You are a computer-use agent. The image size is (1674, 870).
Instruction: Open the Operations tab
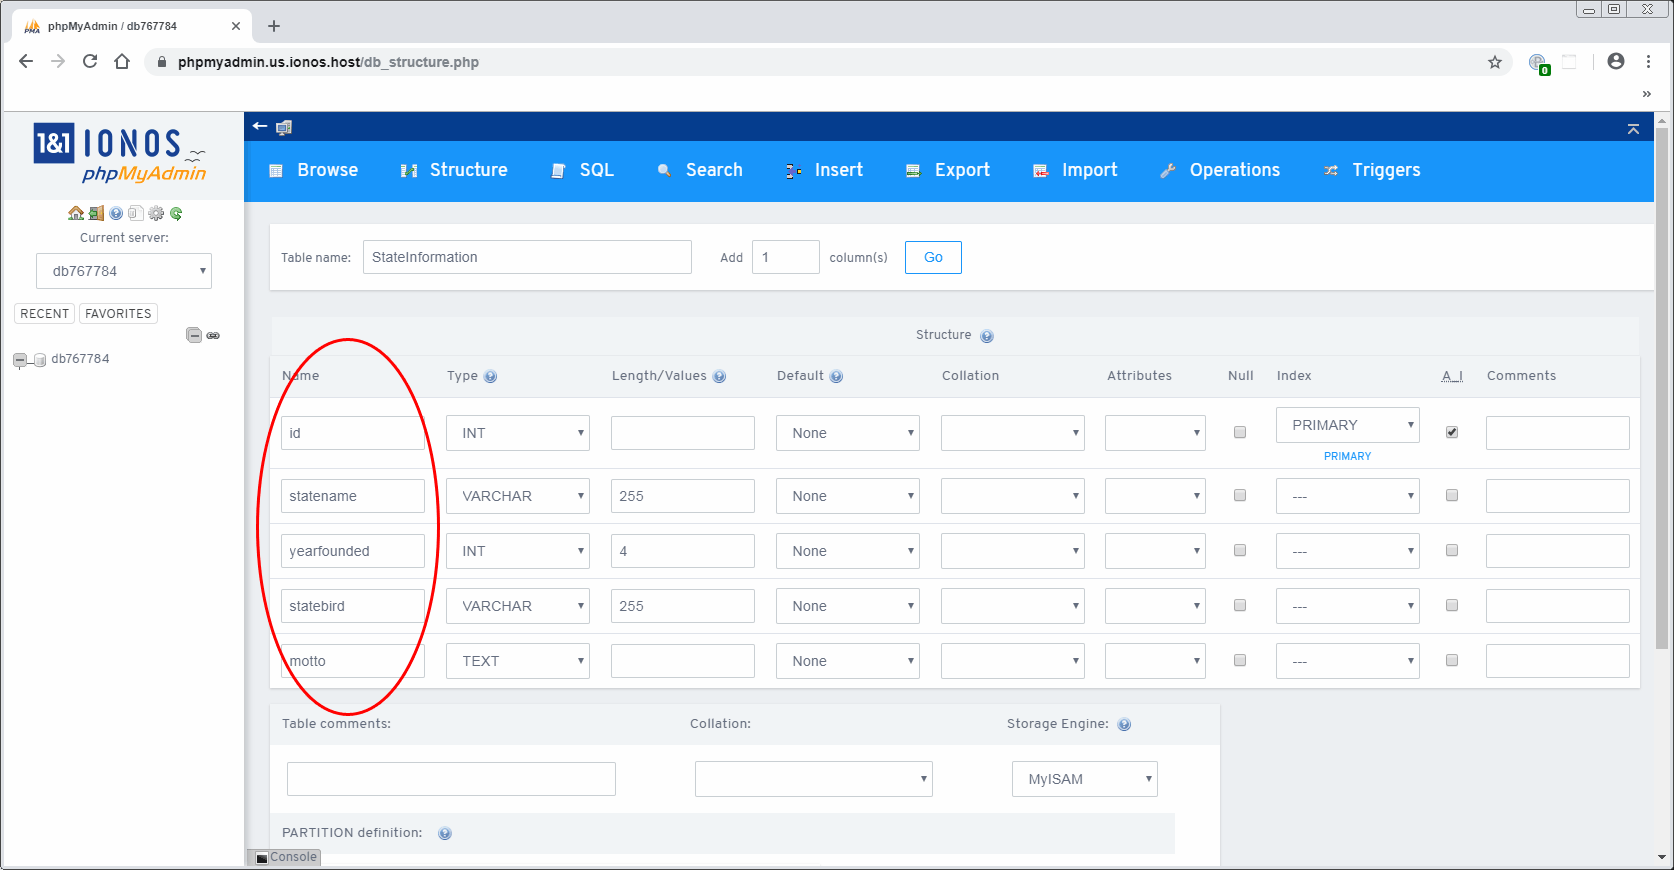pos(1220,170)
